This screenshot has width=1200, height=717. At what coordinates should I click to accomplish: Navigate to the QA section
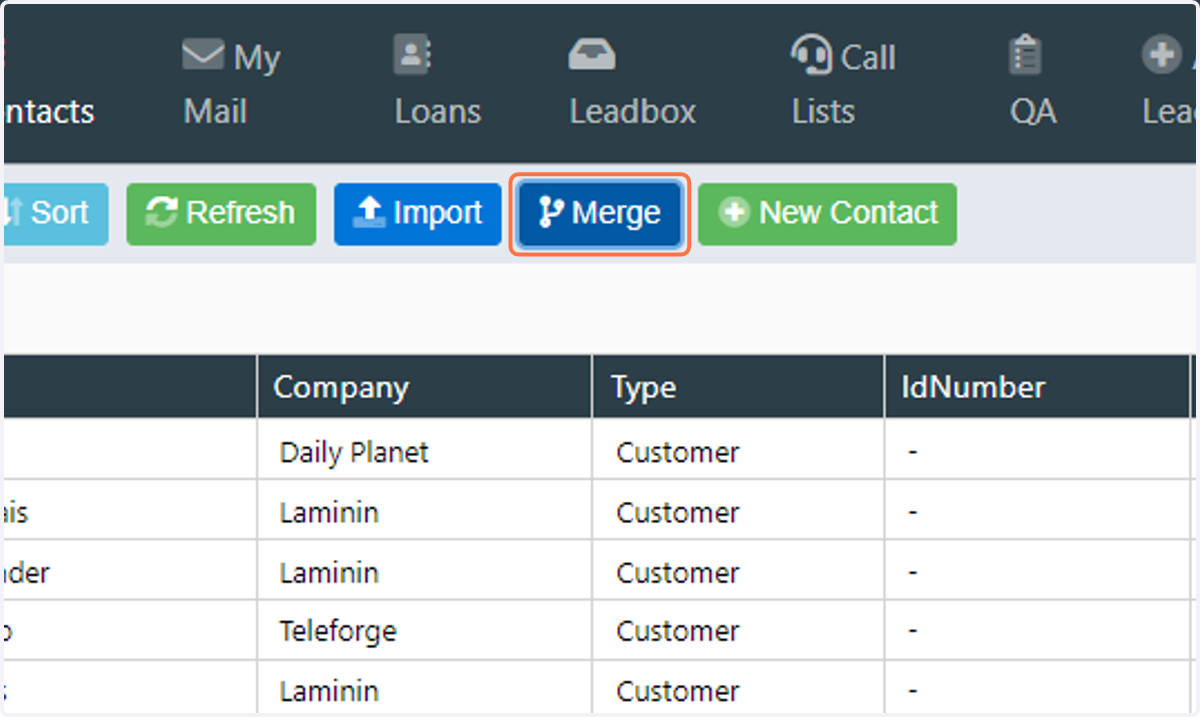coord(1032,83)
